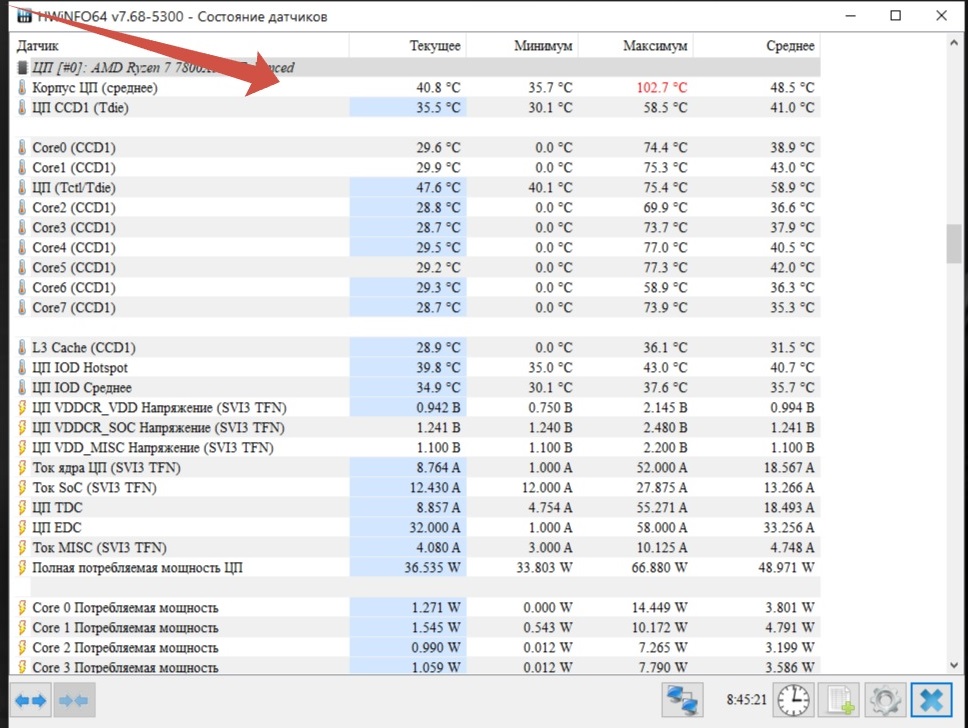Select the Core7 (CCD1) row
The height and width of the screenshot is (728, 972).
click(417, 308)
